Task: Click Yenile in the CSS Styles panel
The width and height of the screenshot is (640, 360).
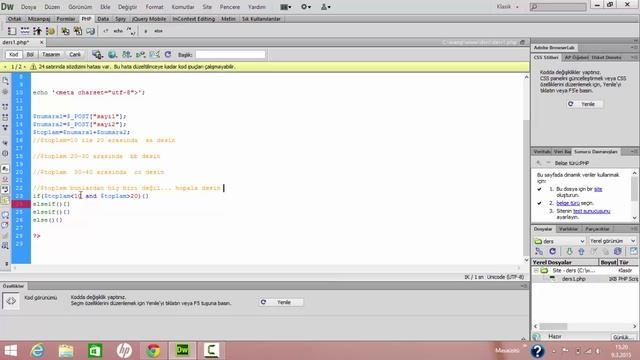Action: click(585, 104)
